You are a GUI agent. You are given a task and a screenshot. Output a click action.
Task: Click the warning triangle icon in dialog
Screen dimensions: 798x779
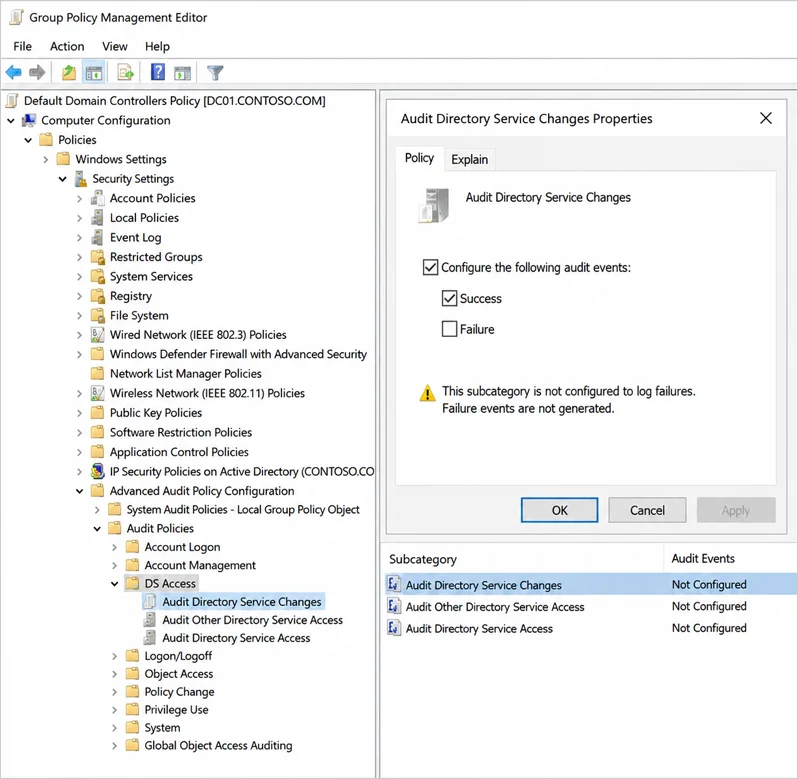coord(428,393)
